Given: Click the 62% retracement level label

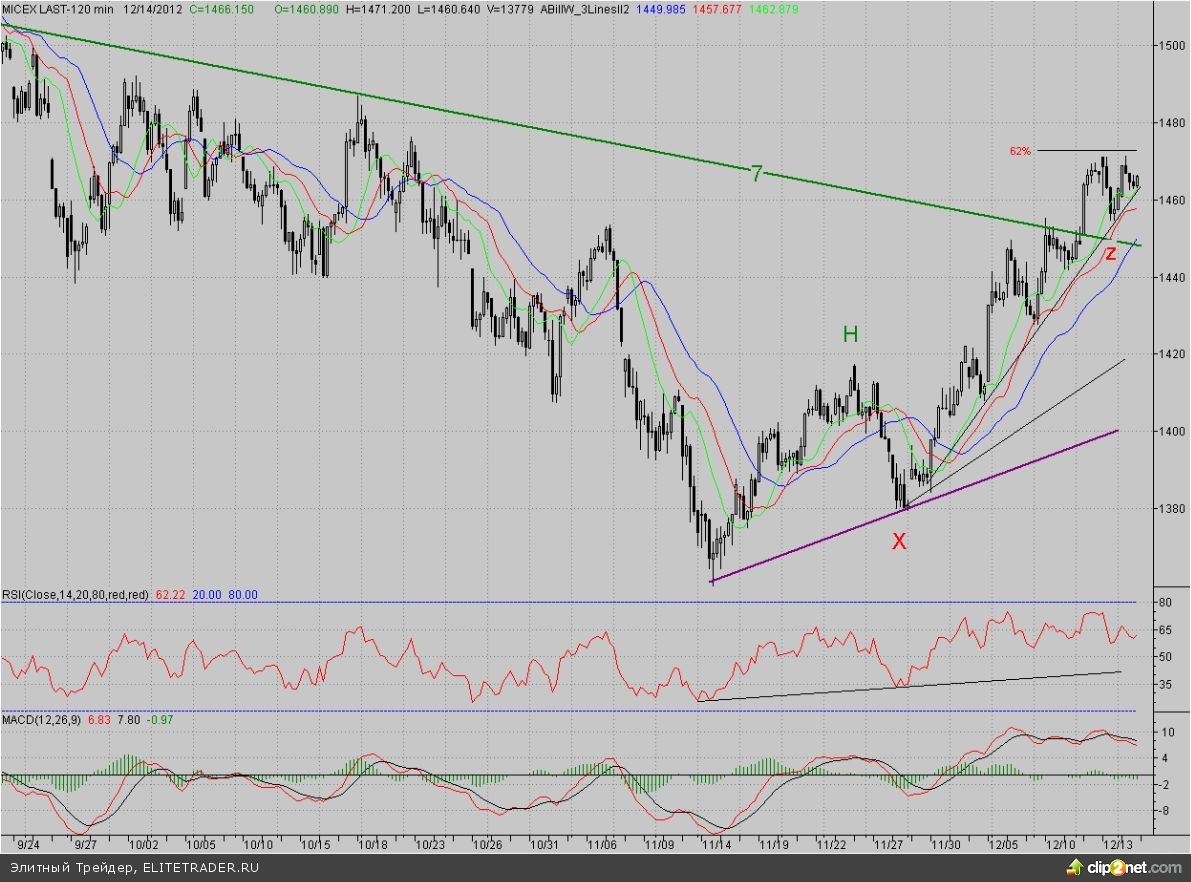Looking at the screenshot, I should point(1020,151).
